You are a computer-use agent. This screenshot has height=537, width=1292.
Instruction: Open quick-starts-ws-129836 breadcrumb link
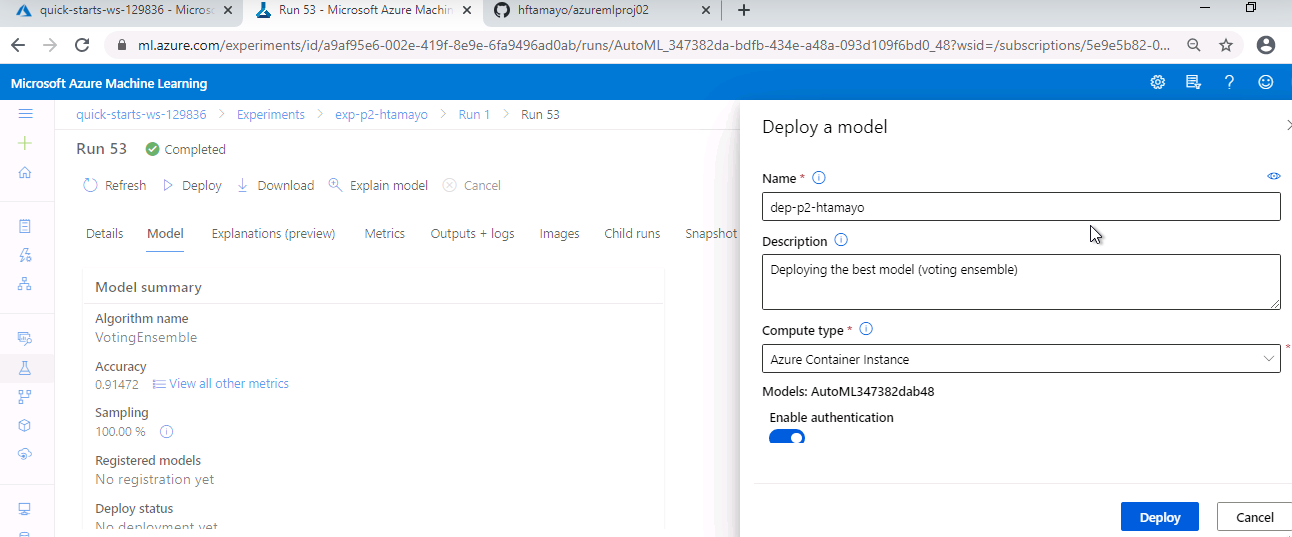tap(141, 114)
